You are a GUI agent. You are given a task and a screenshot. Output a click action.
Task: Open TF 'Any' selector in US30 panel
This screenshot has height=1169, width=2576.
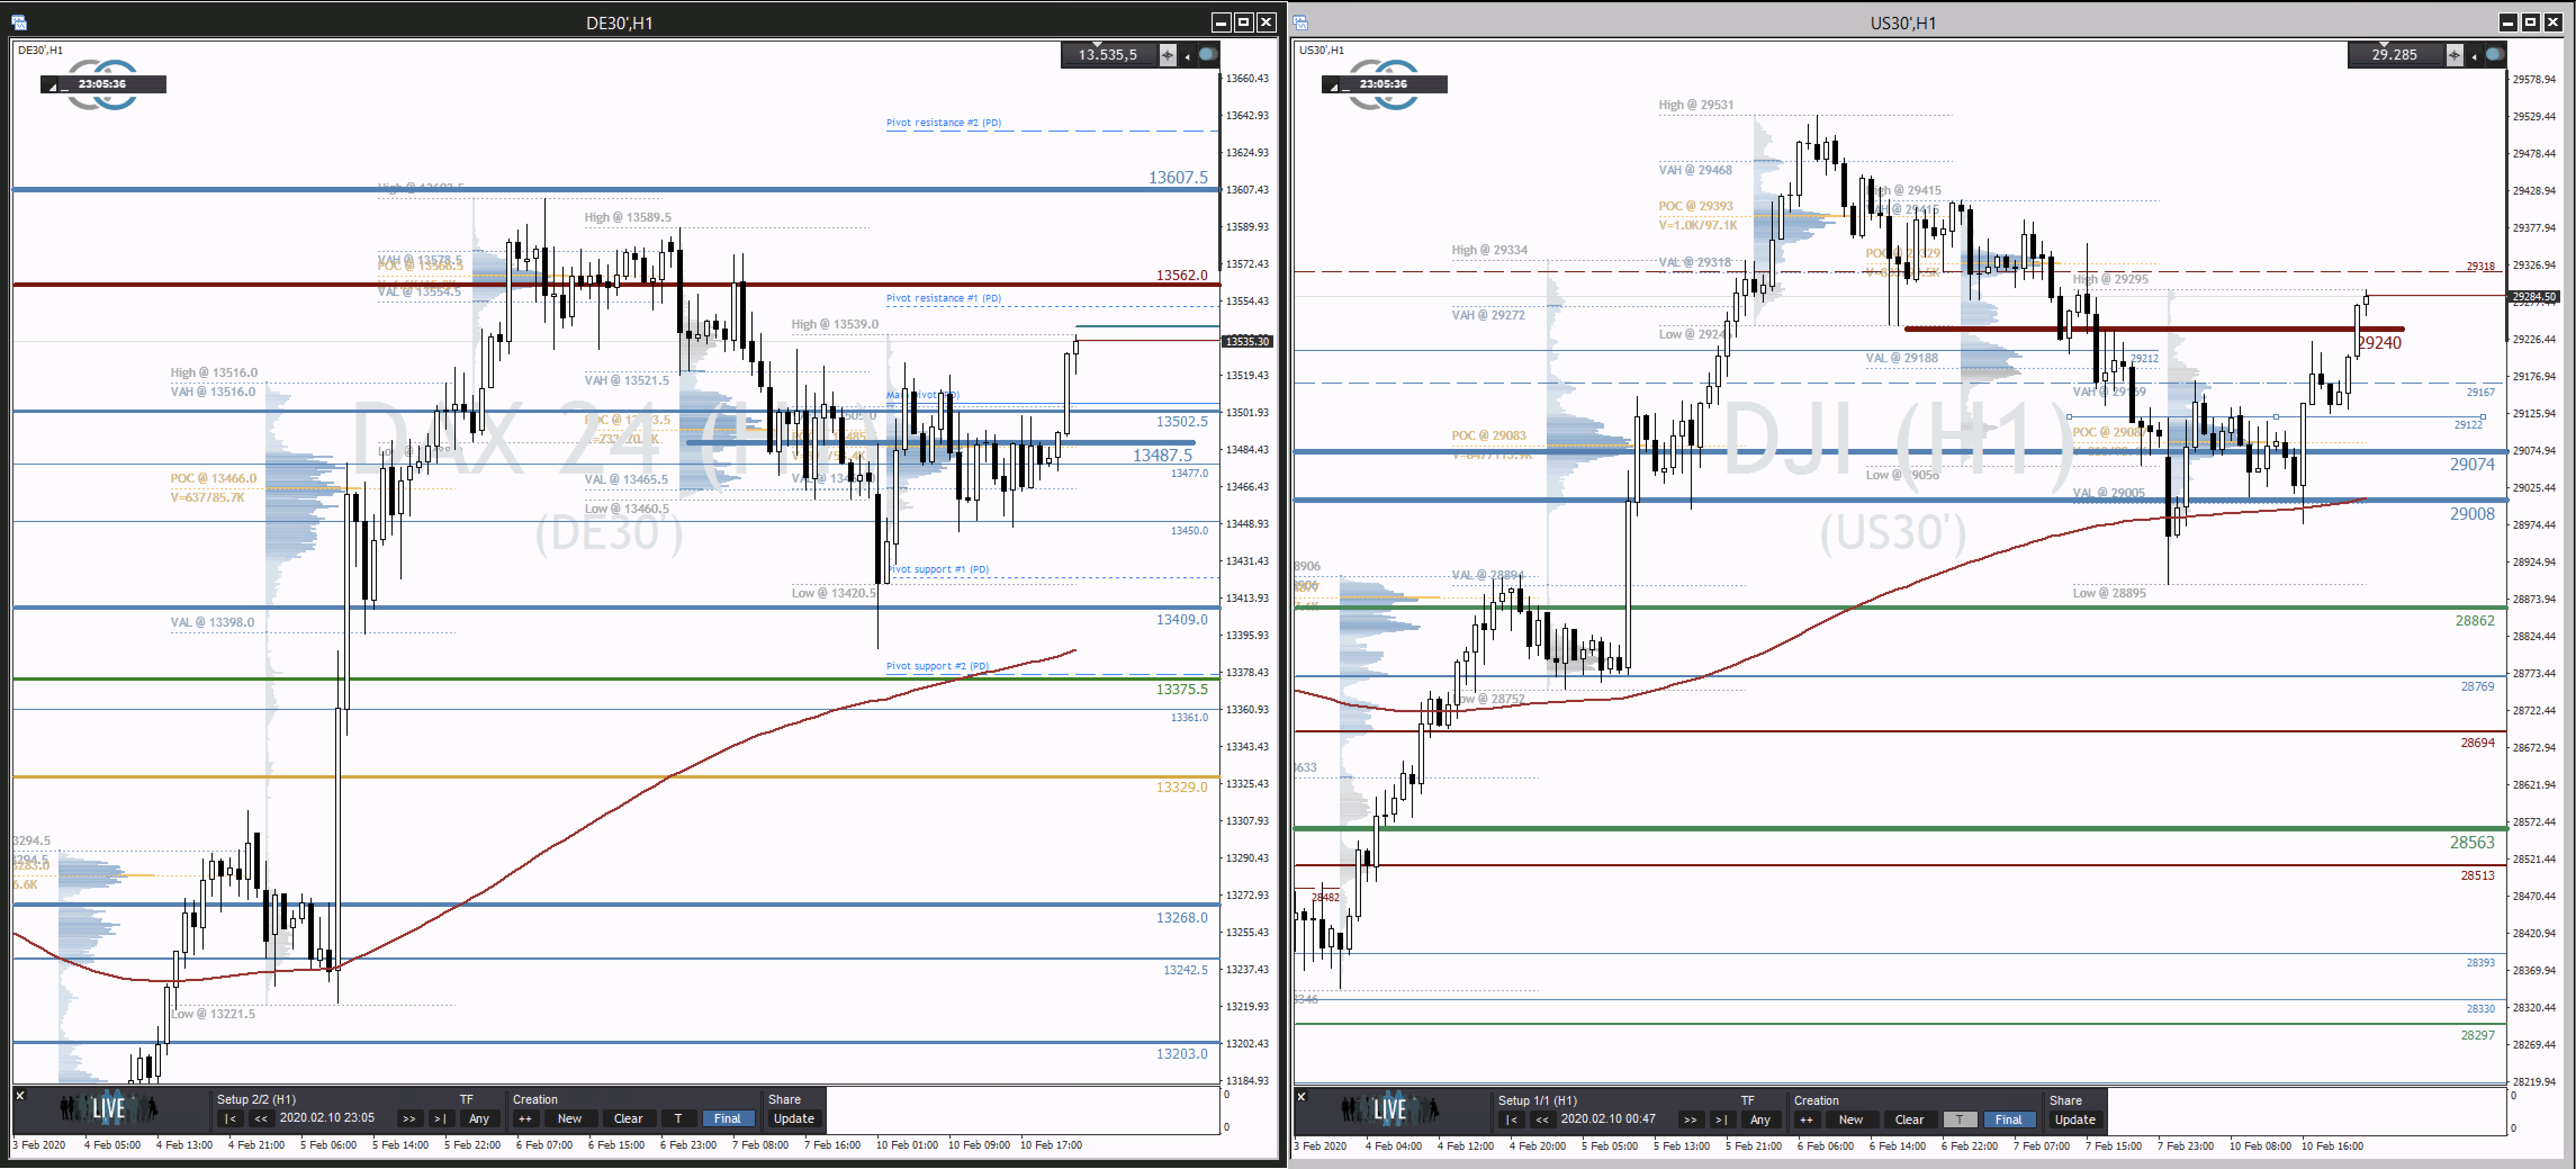pos(1760,1120)
